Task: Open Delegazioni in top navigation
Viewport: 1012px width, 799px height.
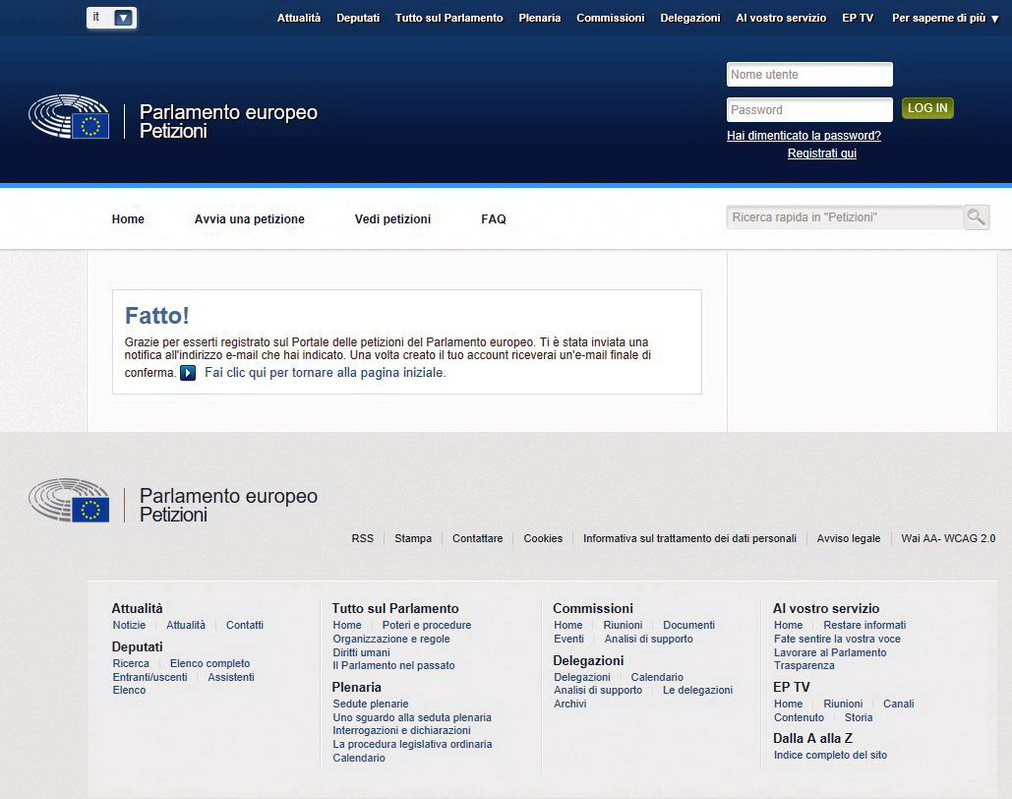Action: click(690, 18)
